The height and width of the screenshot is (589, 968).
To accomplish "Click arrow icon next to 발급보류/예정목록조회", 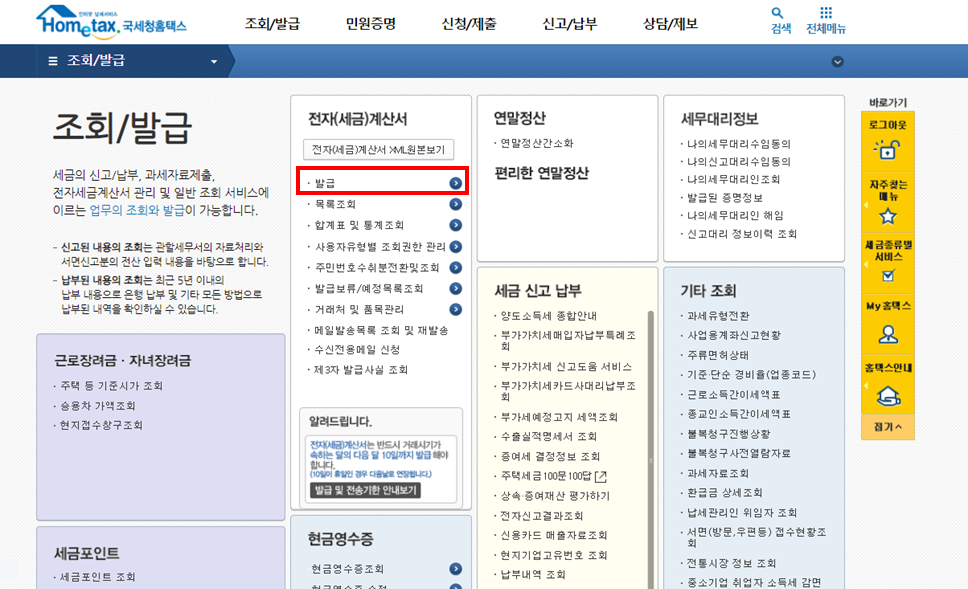I will 456,288.
